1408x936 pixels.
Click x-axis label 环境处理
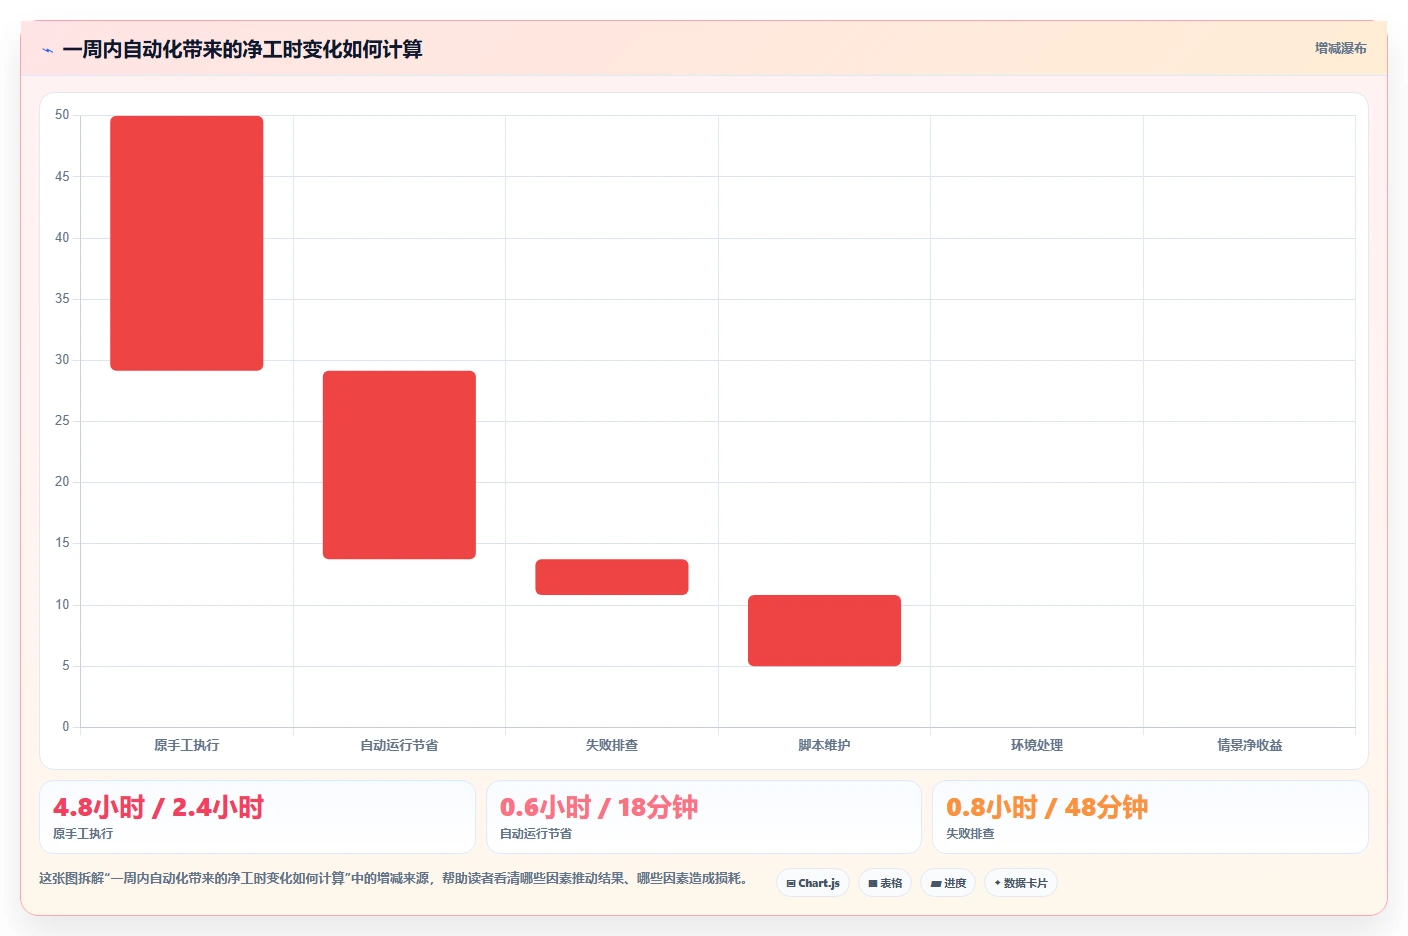click(x=1037, y=745)
